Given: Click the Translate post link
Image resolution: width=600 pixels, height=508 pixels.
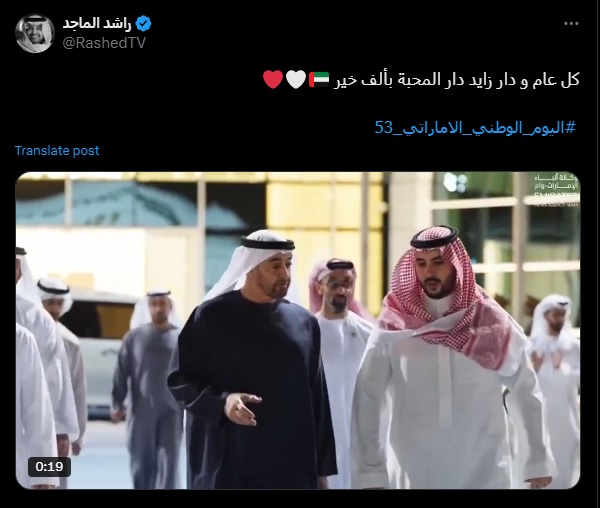Looking at the screenshot, I should [x=57, y=150].
